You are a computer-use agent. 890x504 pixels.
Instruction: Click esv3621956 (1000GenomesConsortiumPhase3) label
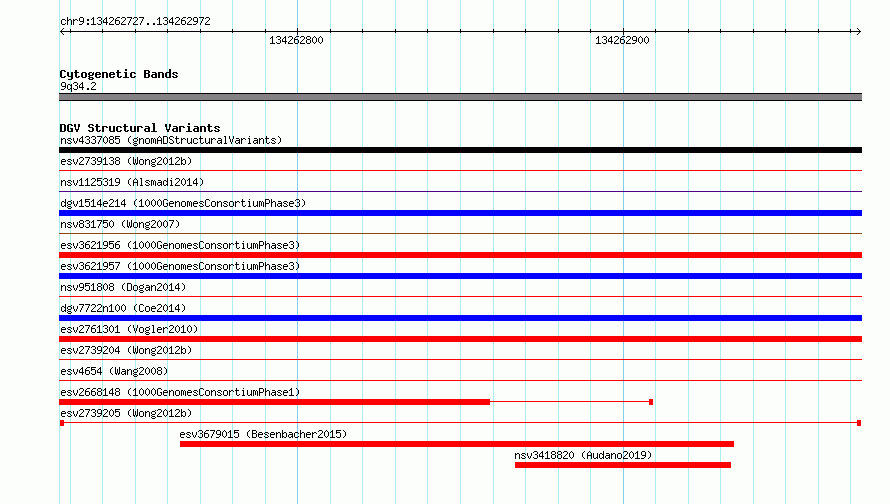click(x=180, y=245)
